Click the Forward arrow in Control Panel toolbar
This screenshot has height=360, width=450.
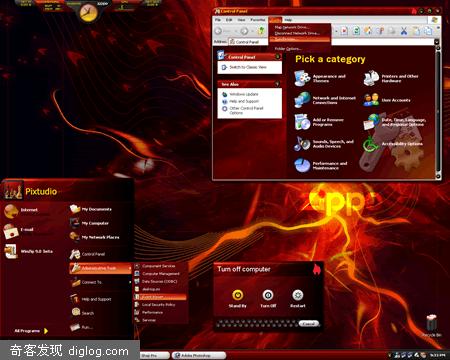tap(244, 31)
